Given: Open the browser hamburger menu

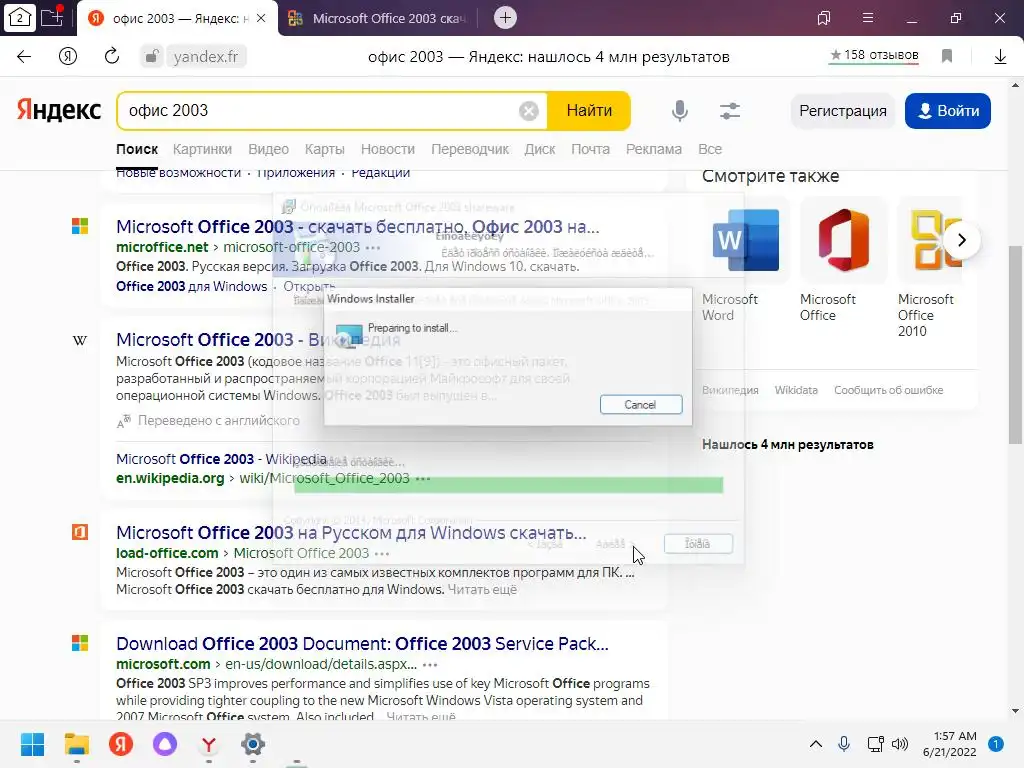Looking at the screenshot, I should [x=868, y=18].
